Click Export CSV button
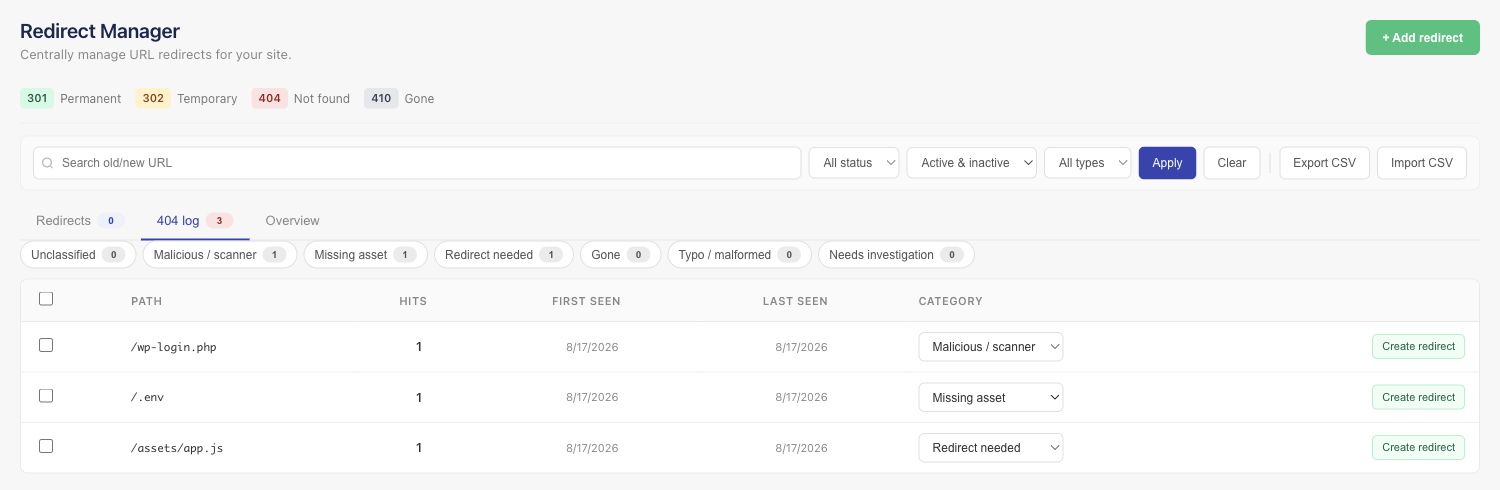 1324,163
